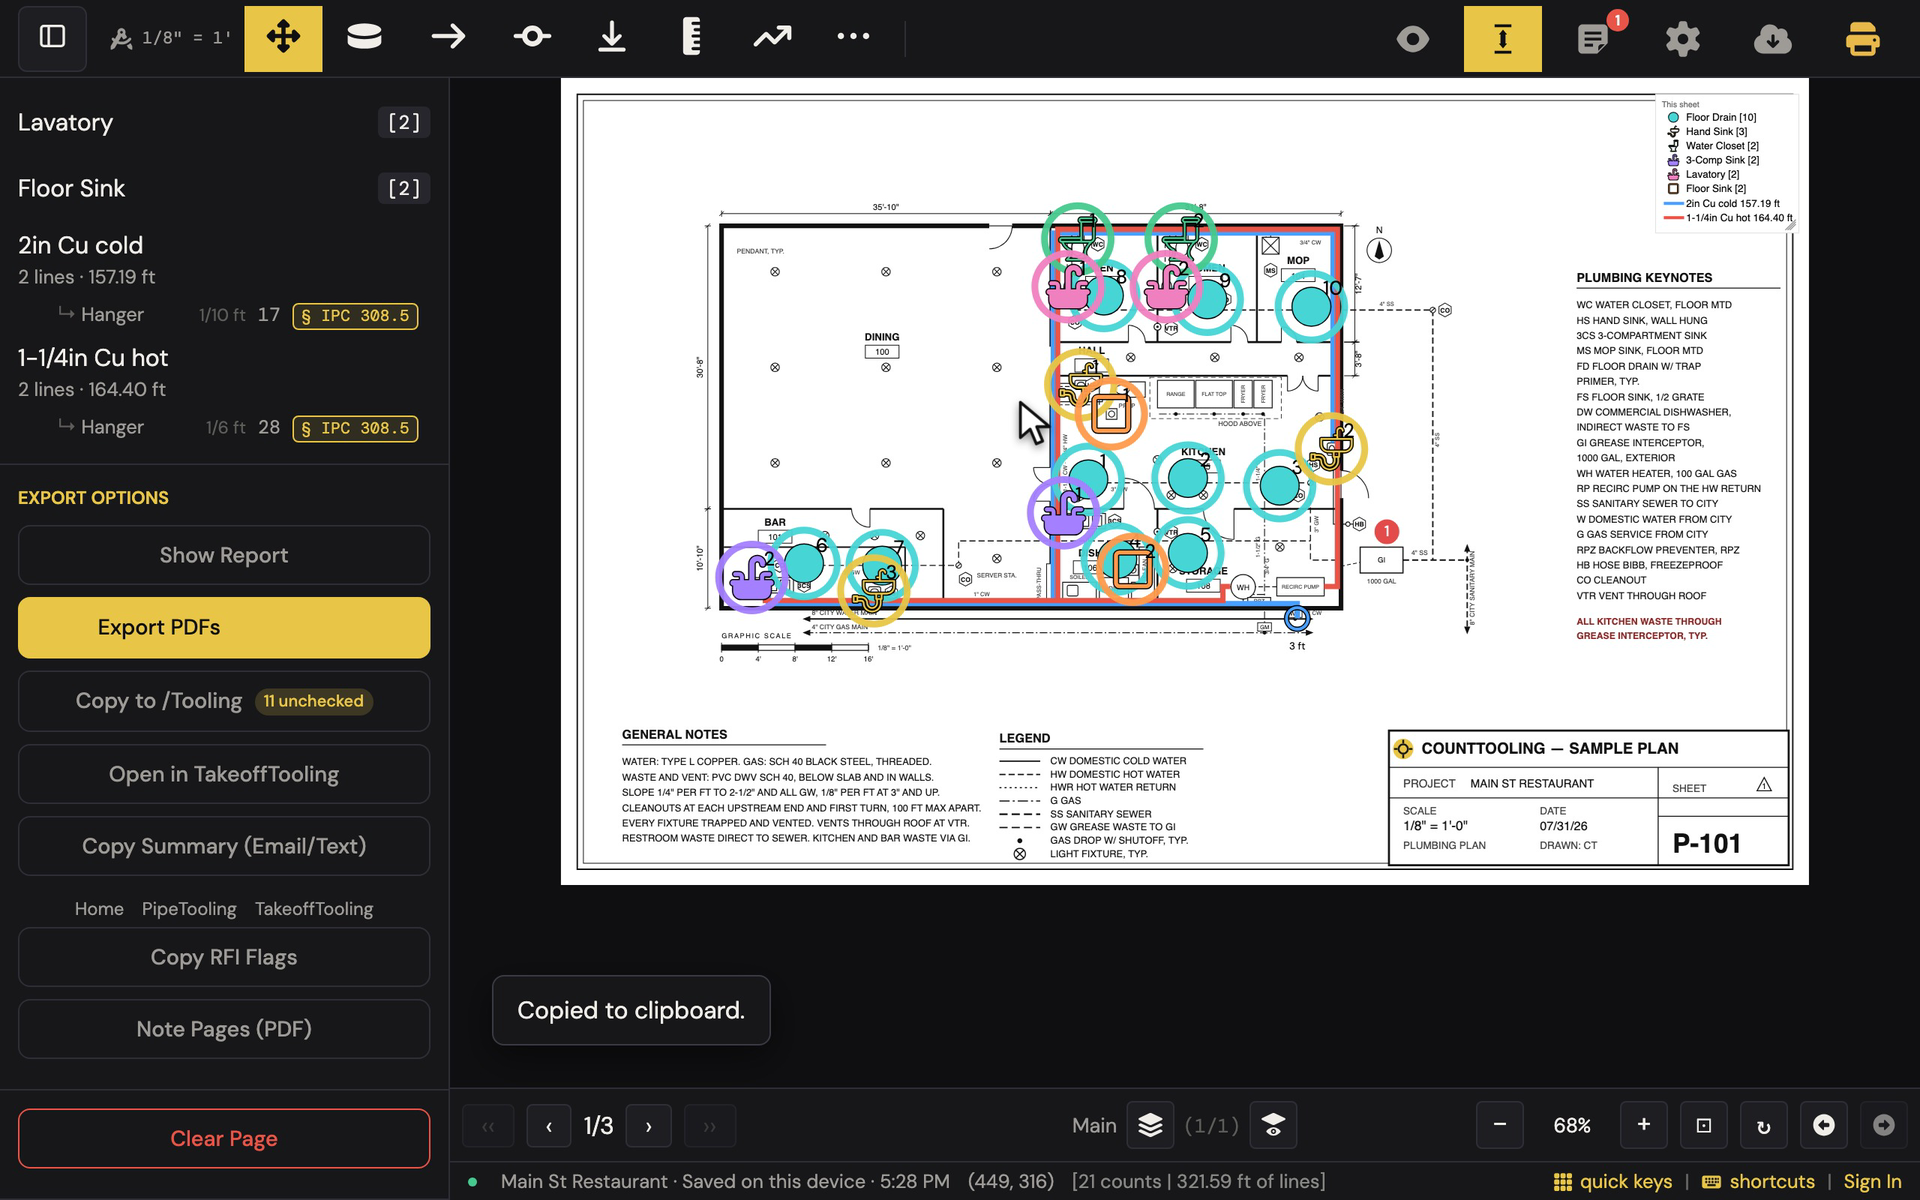The image size is (1920, 1200).
Task: Select the 1-1/4in Cu hot line item
Action: (x=224, y=372)
